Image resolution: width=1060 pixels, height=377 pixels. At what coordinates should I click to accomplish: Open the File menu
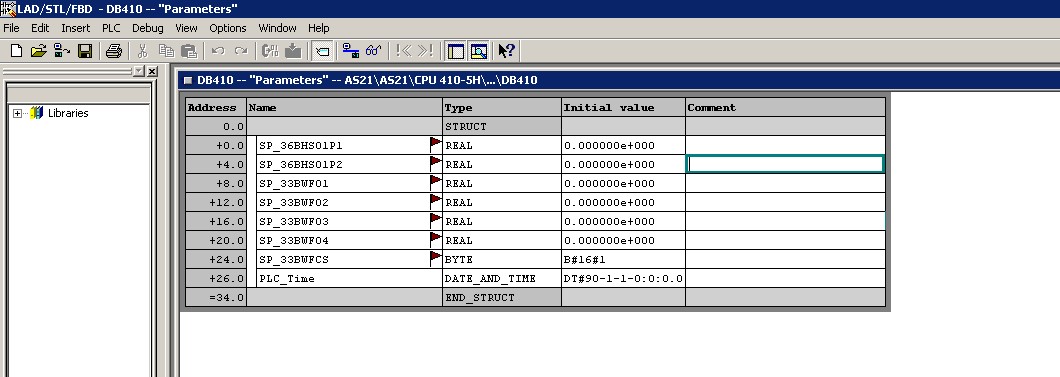11,28
